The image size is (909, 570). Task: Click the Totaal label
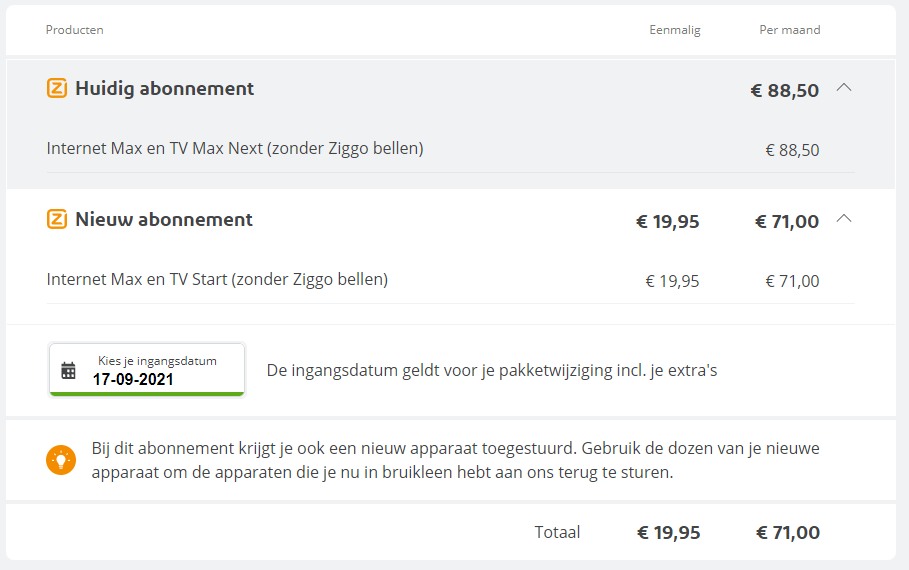pyautogui.click(x=557, y=532)
